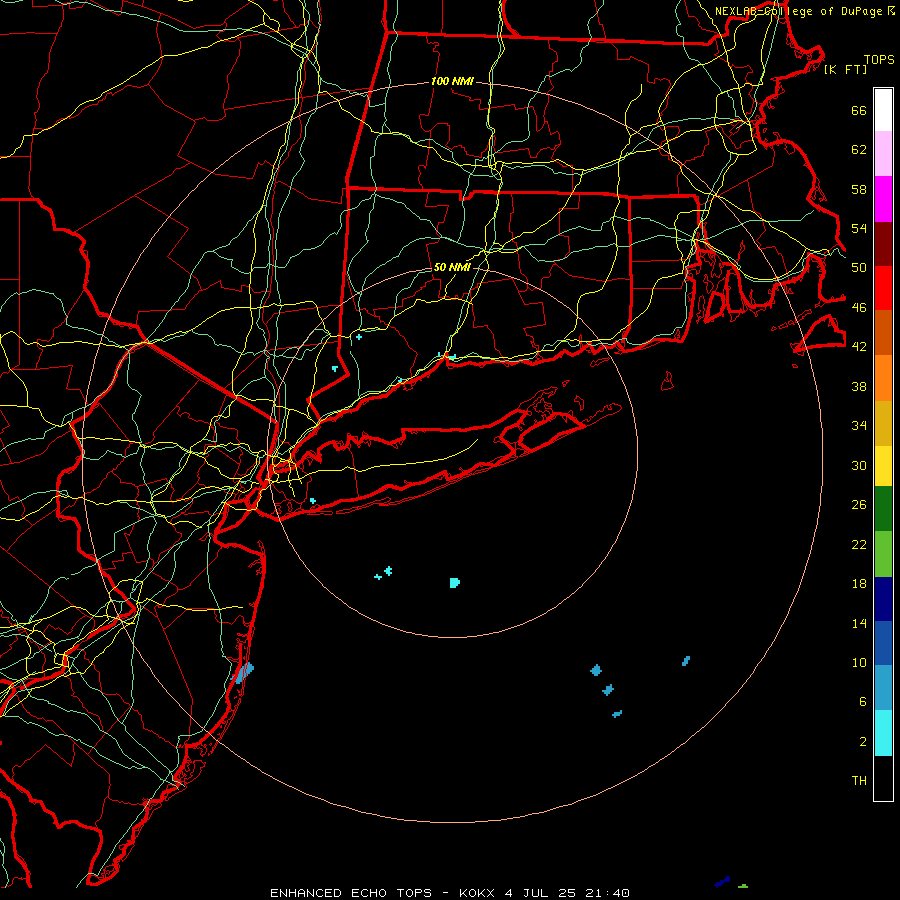Choose the dark maroon legend swatch
The height and width of the screenshot is (900, 900).
click(x=883, y=244)
